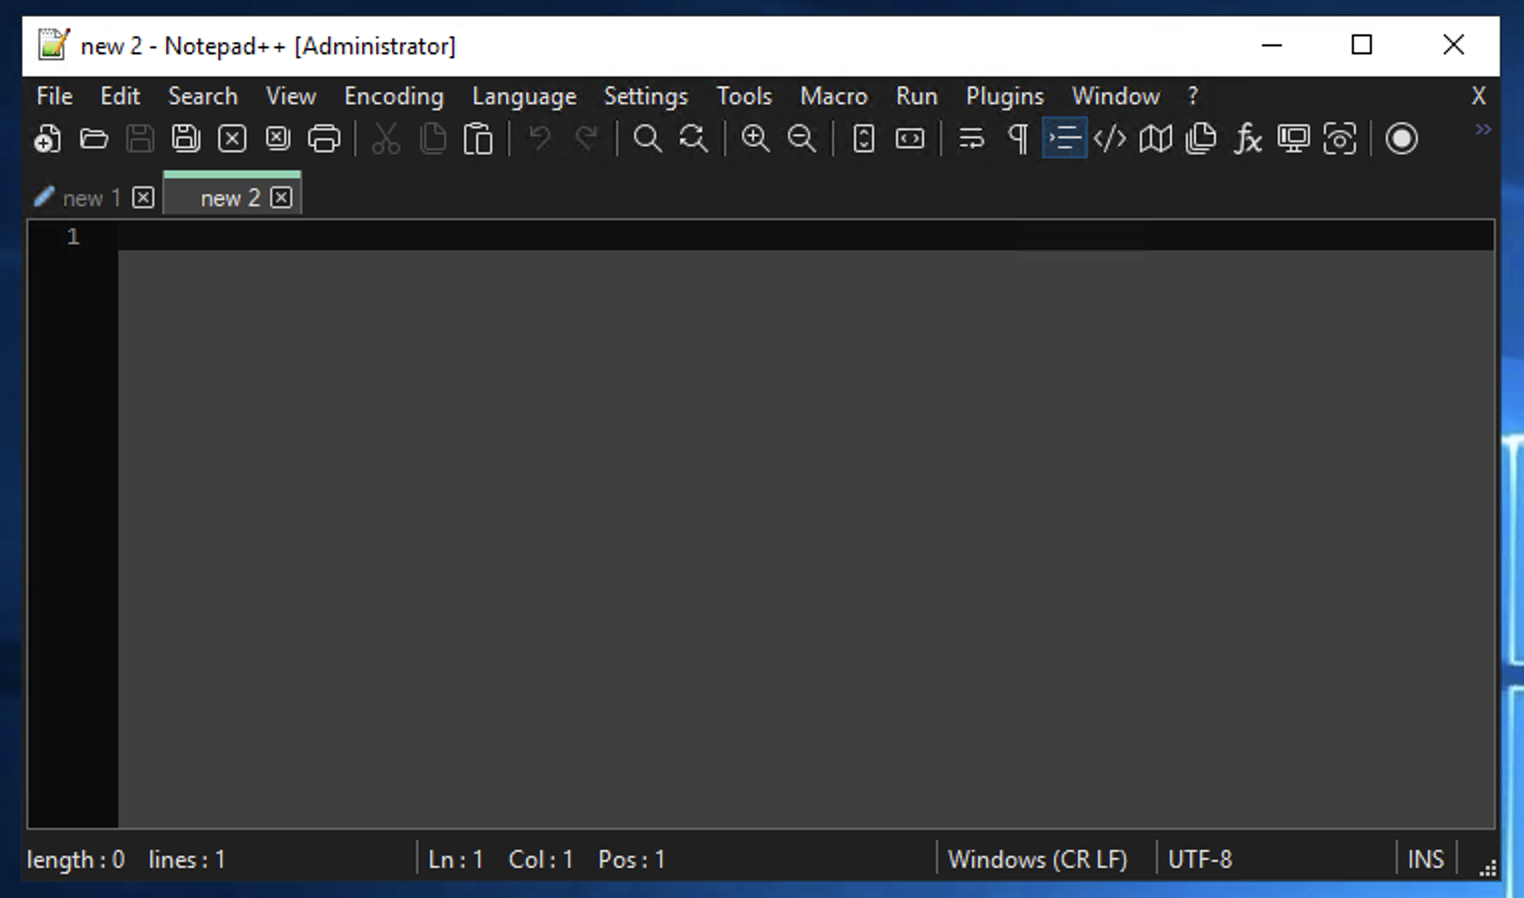Open the Run menu
The width and height of the screenshot is (1524, 898).
click(917, 96)
